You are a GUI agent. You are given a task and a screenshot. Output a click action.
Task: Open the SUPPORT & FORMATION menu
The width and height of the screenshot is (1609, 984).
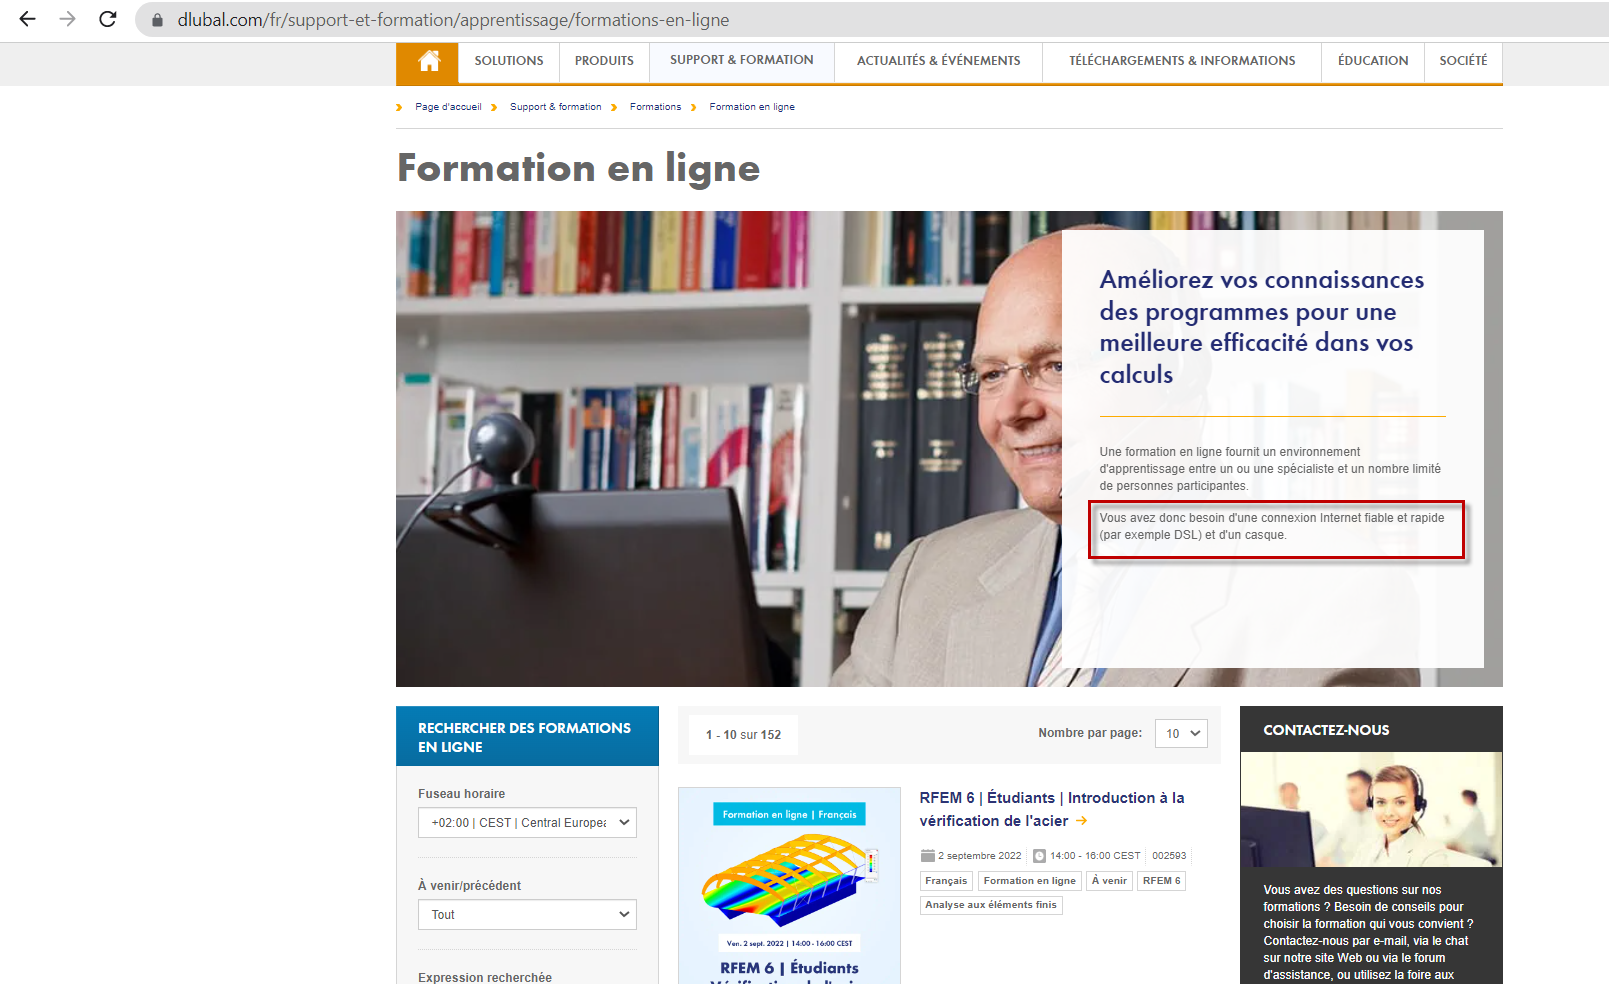tap(741, 60)
